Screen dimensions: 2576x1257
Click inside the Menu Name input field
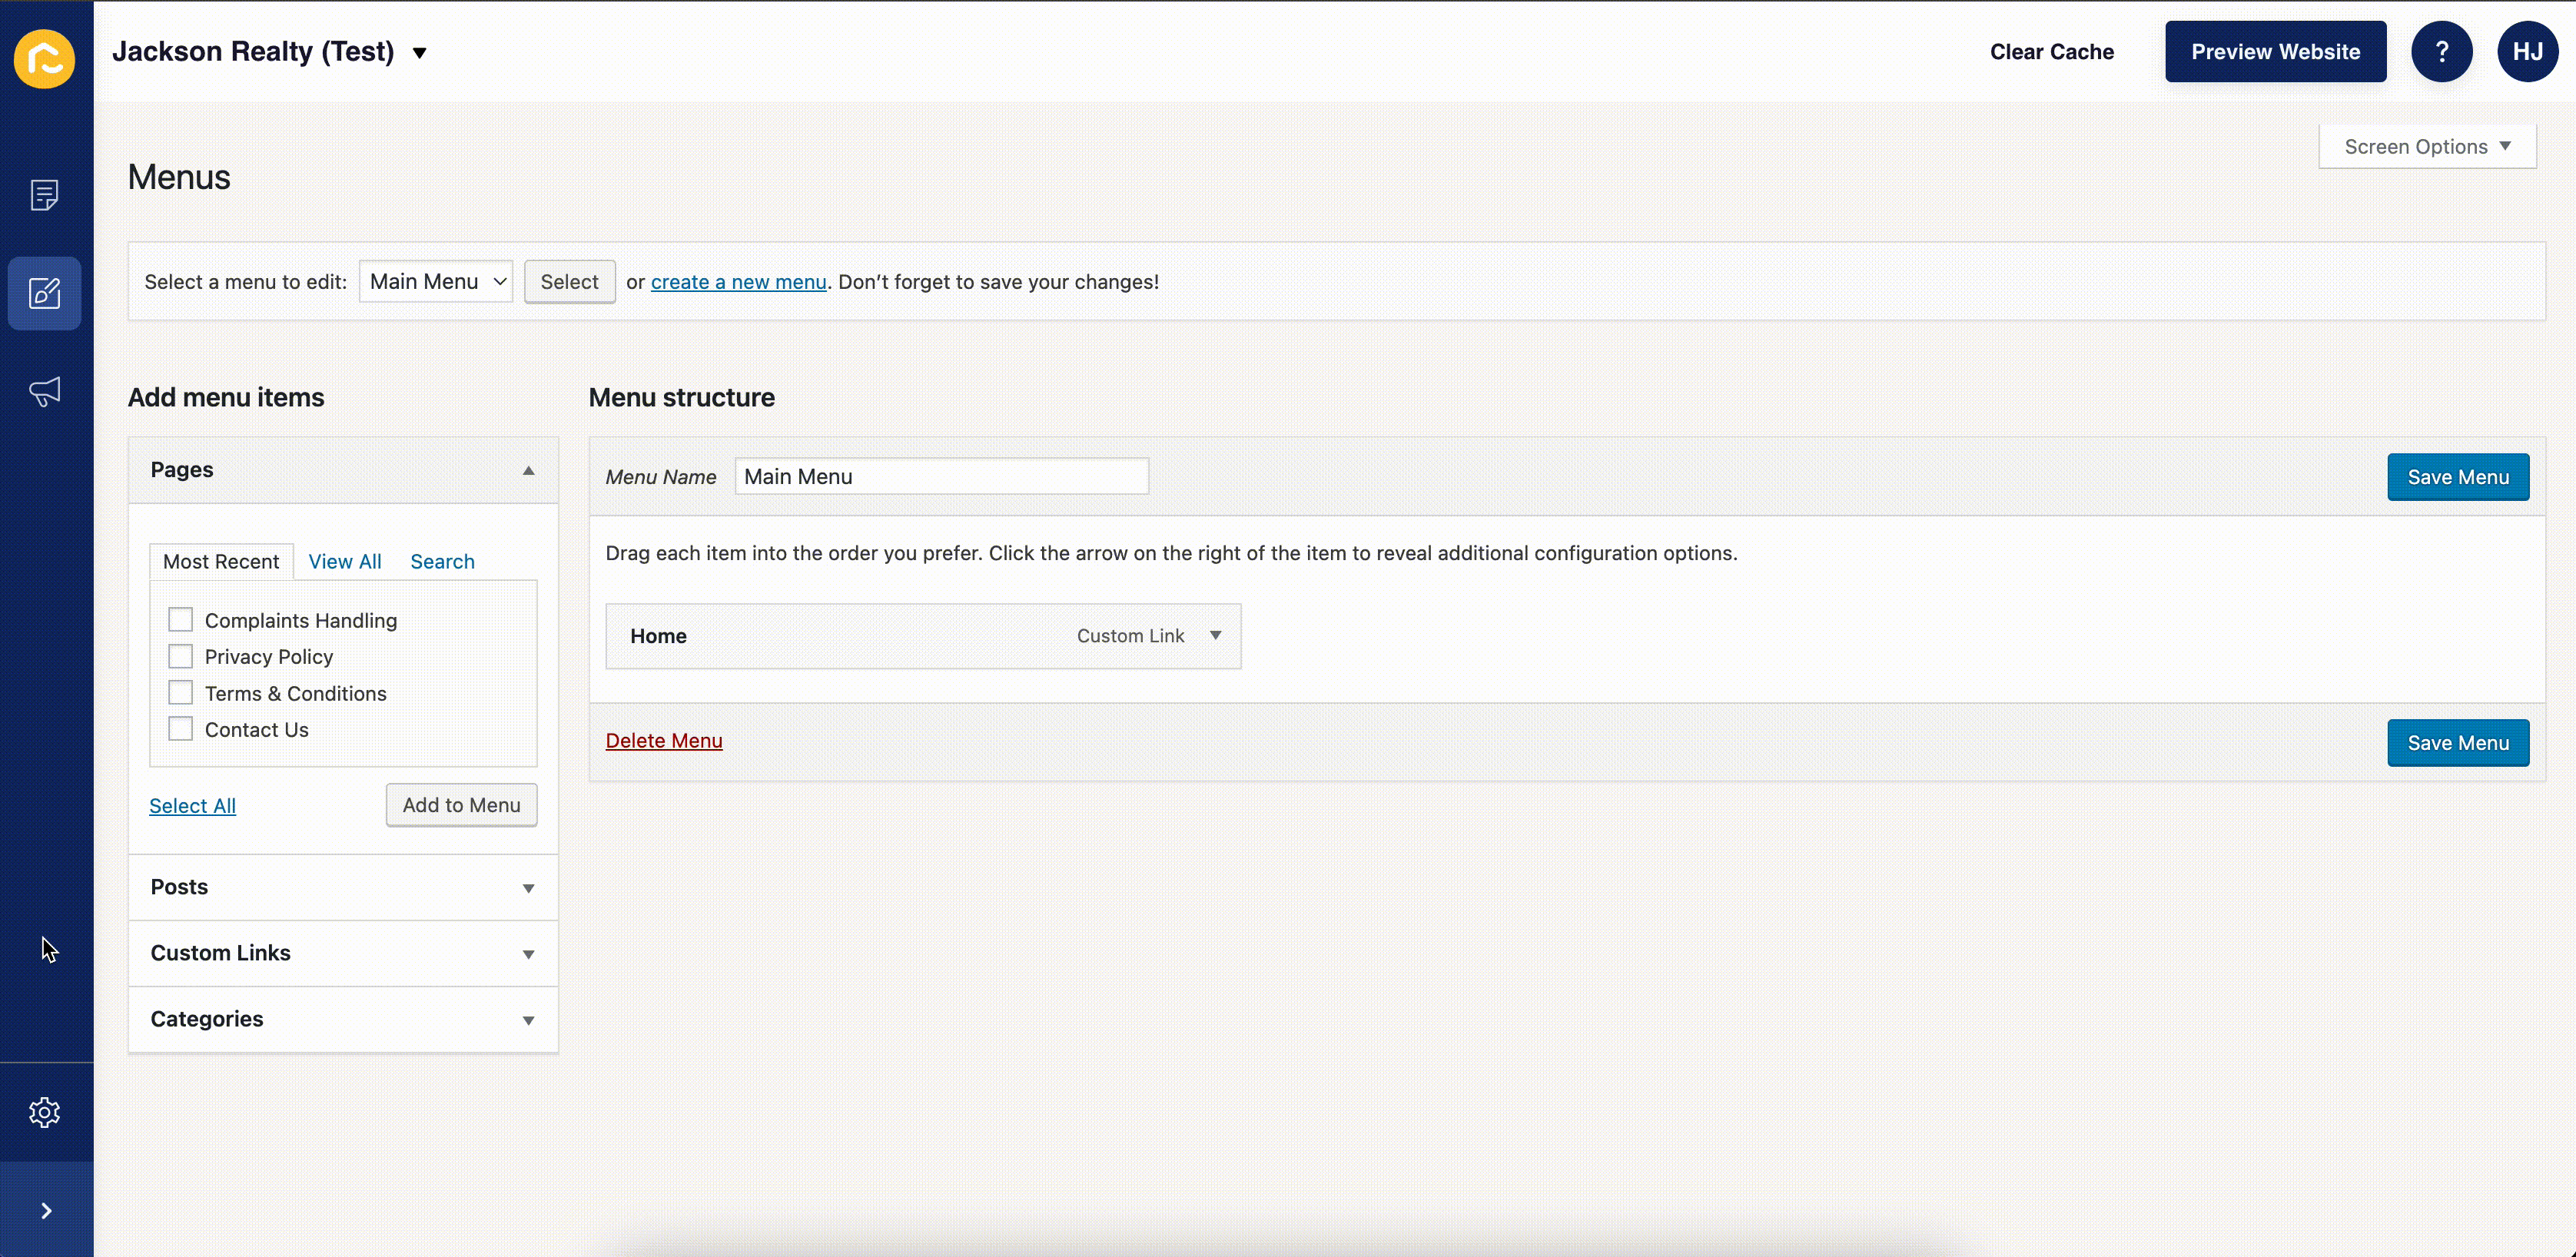coord(940,476)
